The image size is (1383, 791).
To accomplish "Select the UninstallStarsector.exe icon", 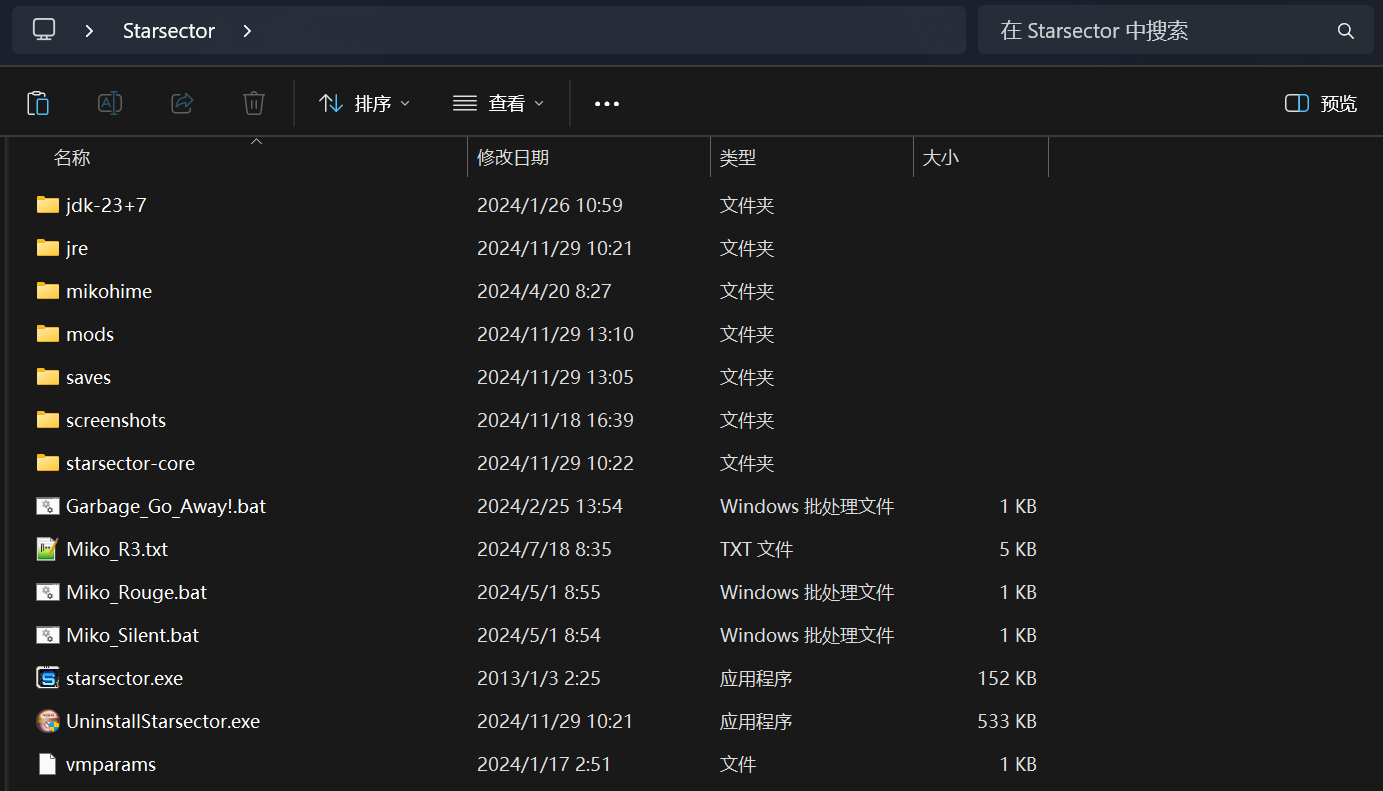I will coord(47,721).
